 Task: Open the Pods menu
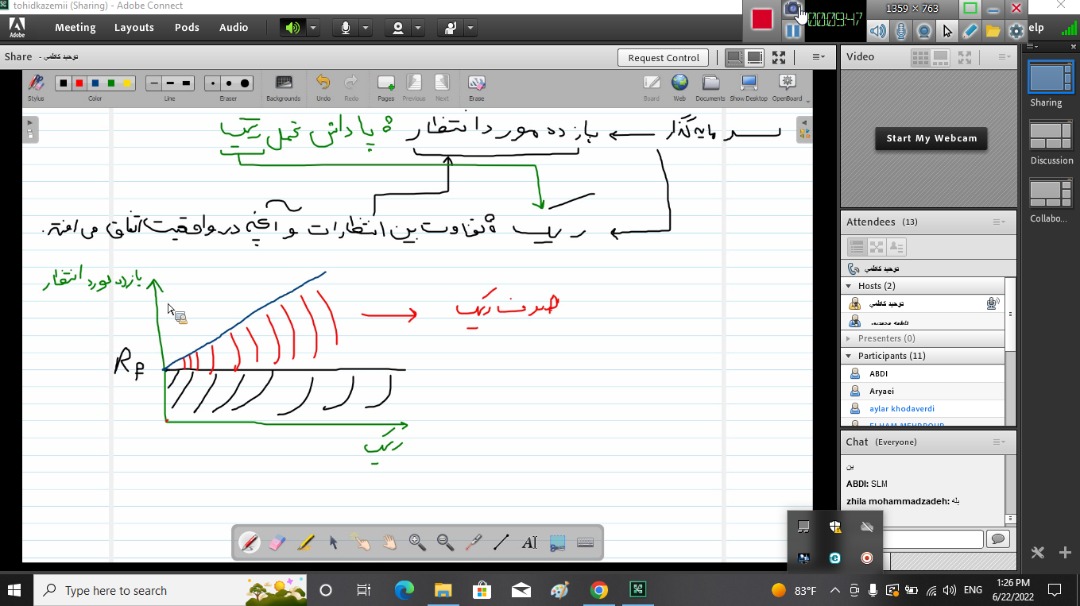pos(187,28)
